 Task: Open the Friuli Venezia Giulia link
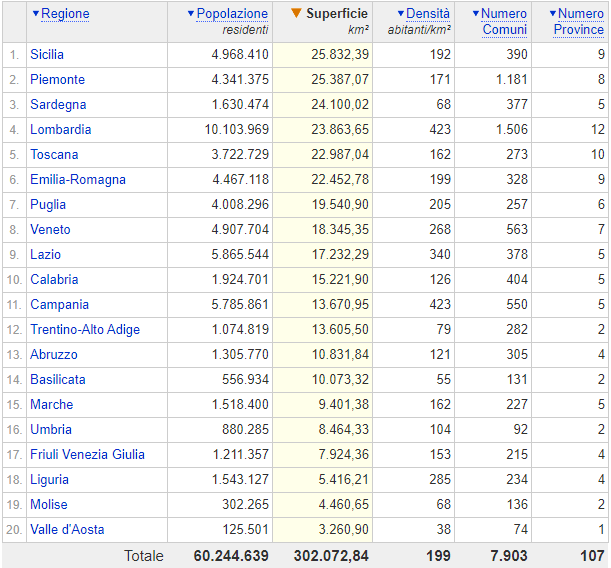(87, 454)
